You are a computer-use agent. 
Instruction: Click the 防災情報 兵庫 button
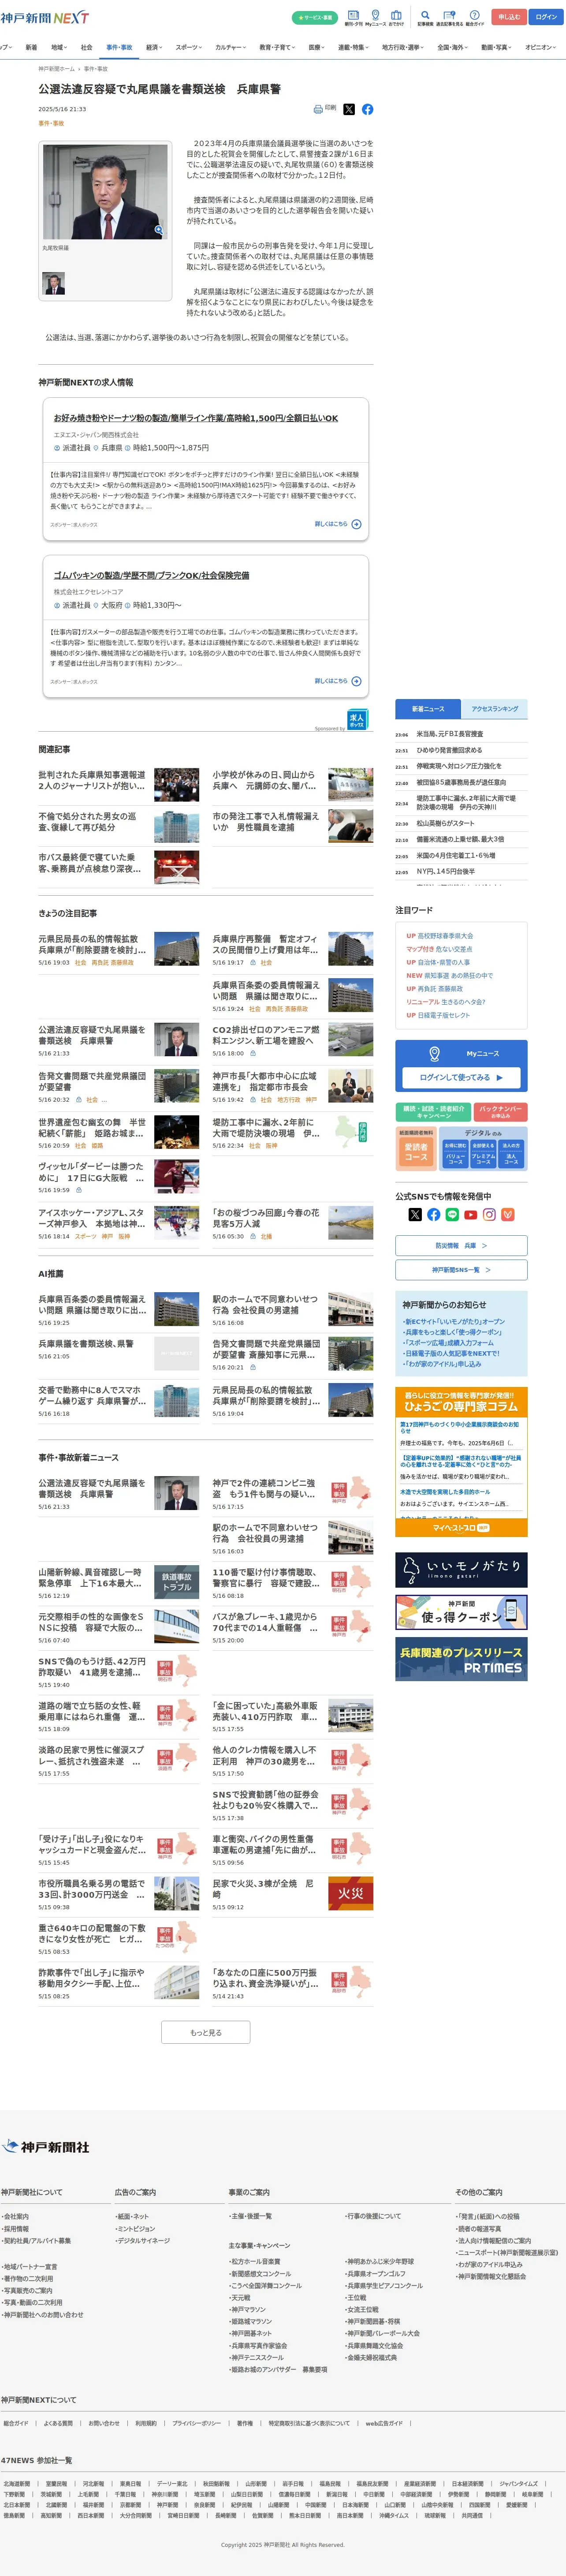point(461,1246)
